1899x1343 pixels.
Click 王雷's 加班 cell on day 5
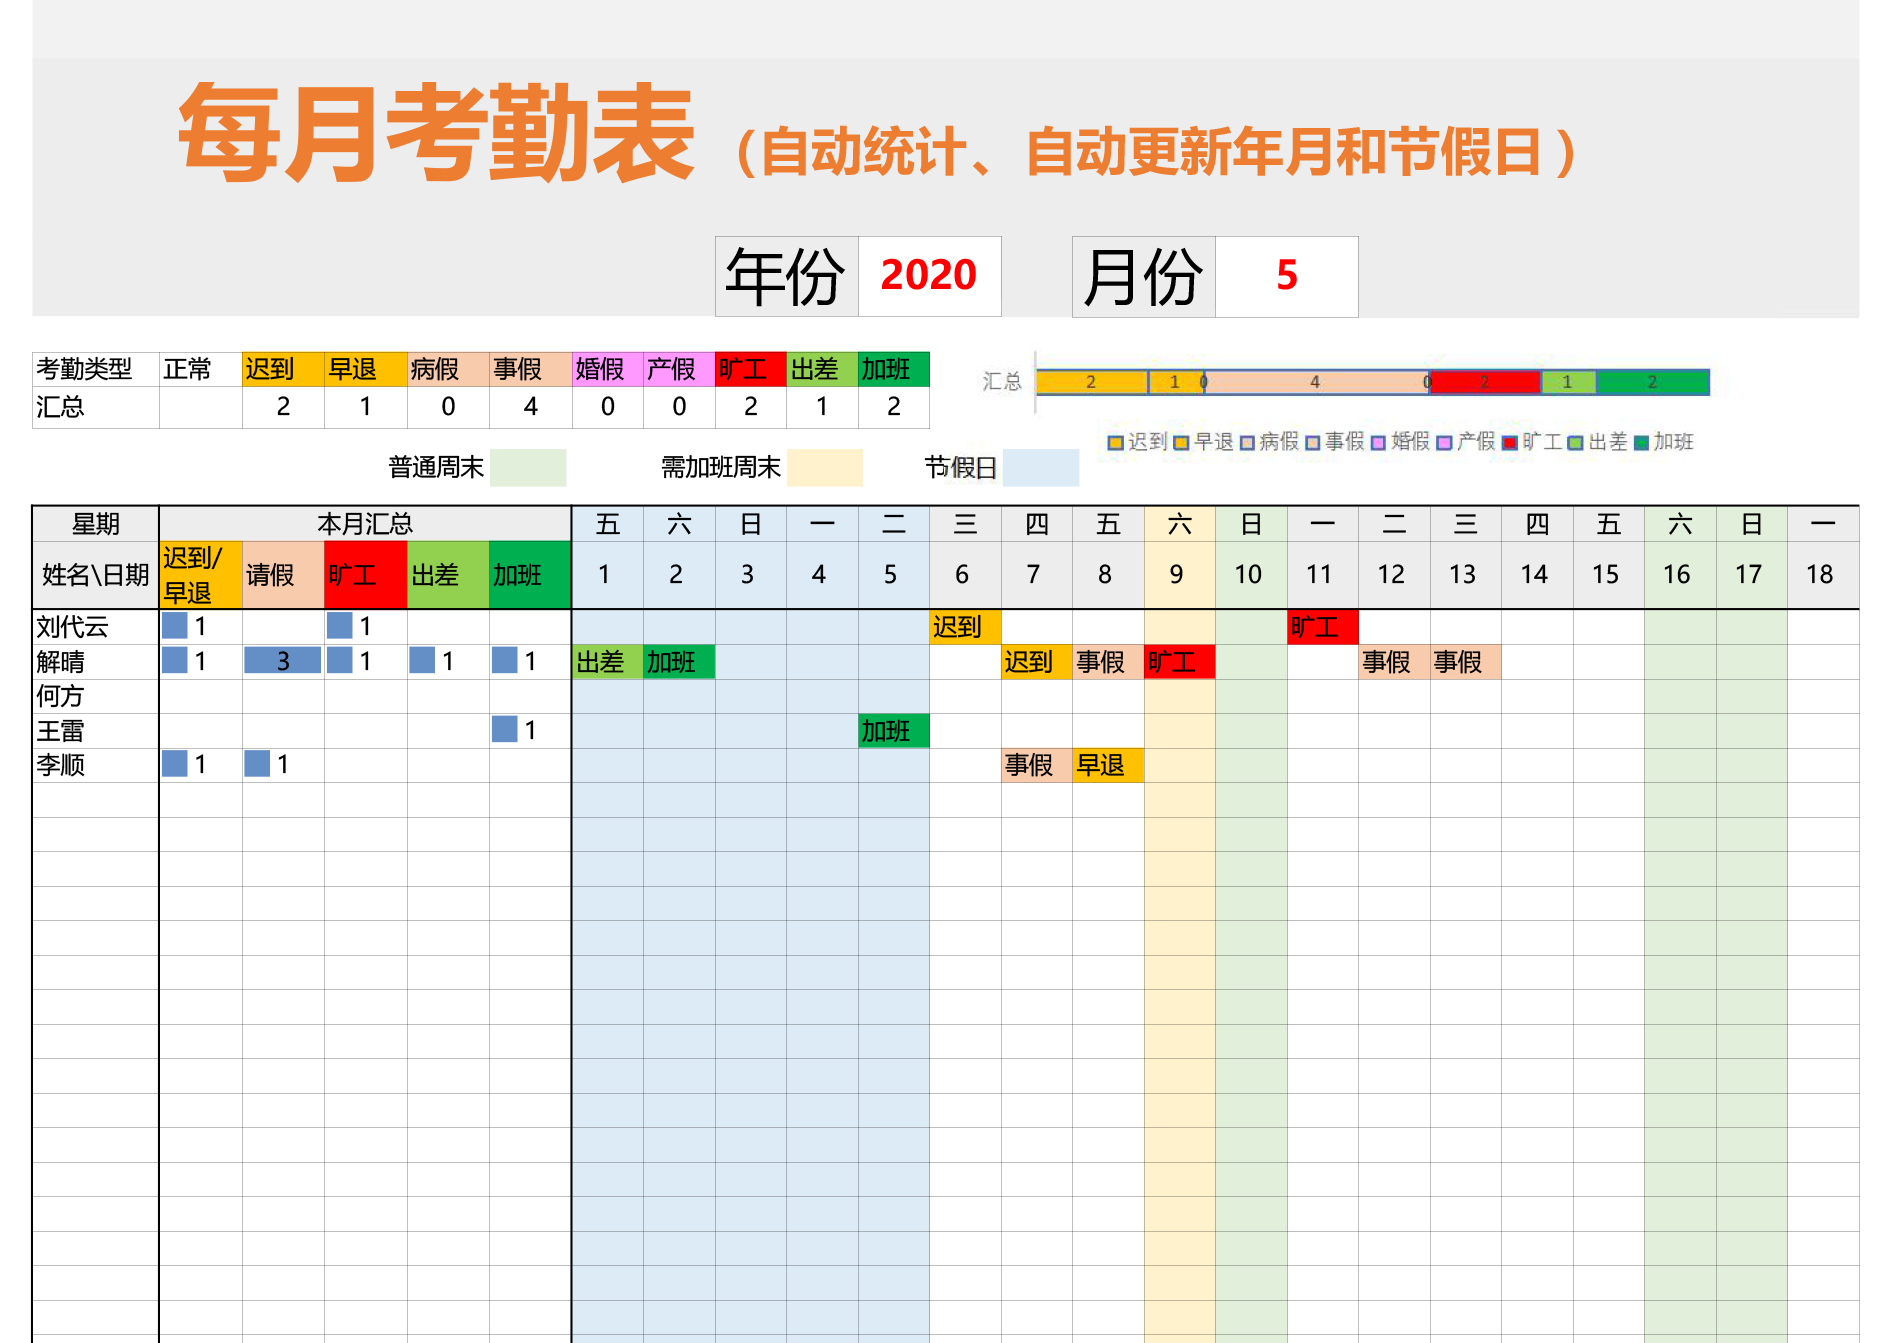click(x=891, y=731)
